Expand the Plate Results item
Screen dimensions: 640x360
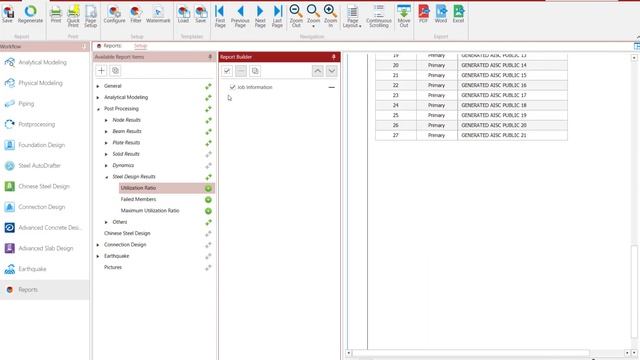click(x=106, y=143)
